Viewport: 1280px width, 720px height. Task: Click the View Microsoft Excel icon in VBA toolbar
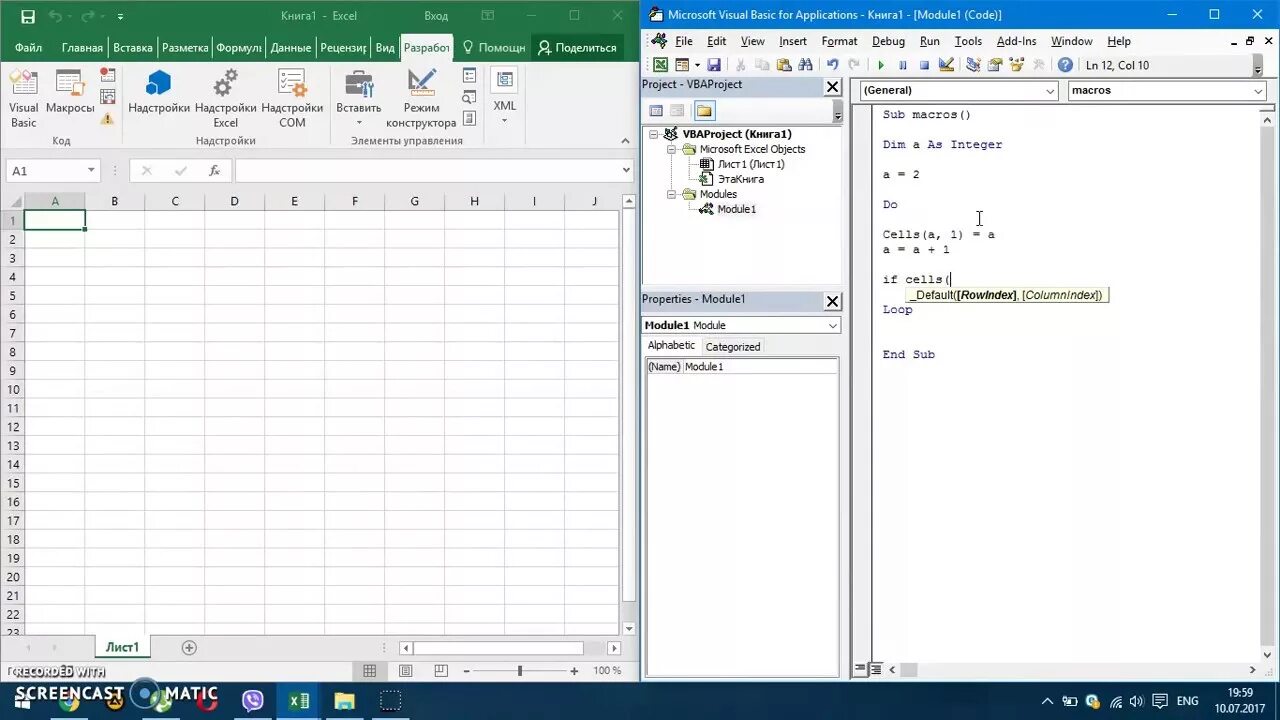tap(660, 65)
